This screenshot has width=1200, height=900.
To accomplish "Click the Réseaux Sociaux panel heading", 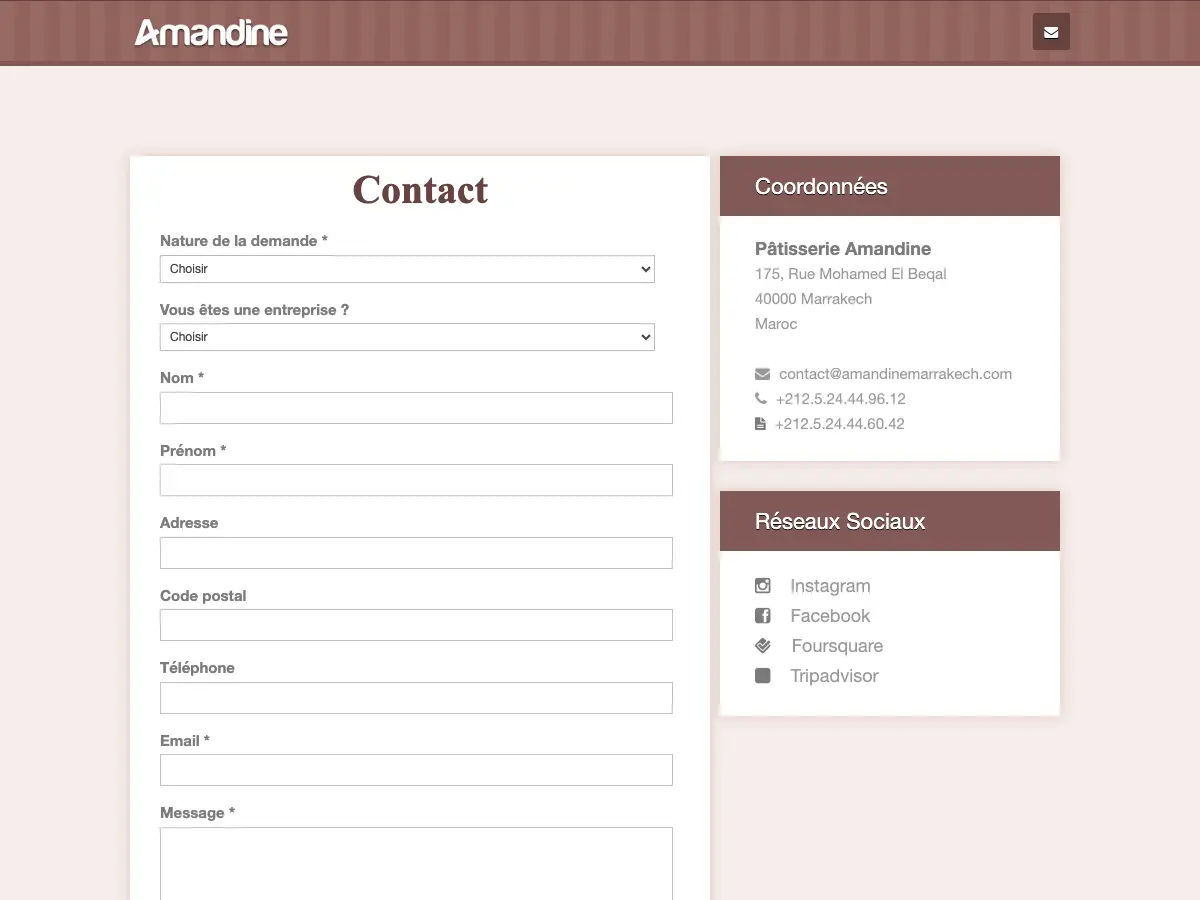I will 840,521.
